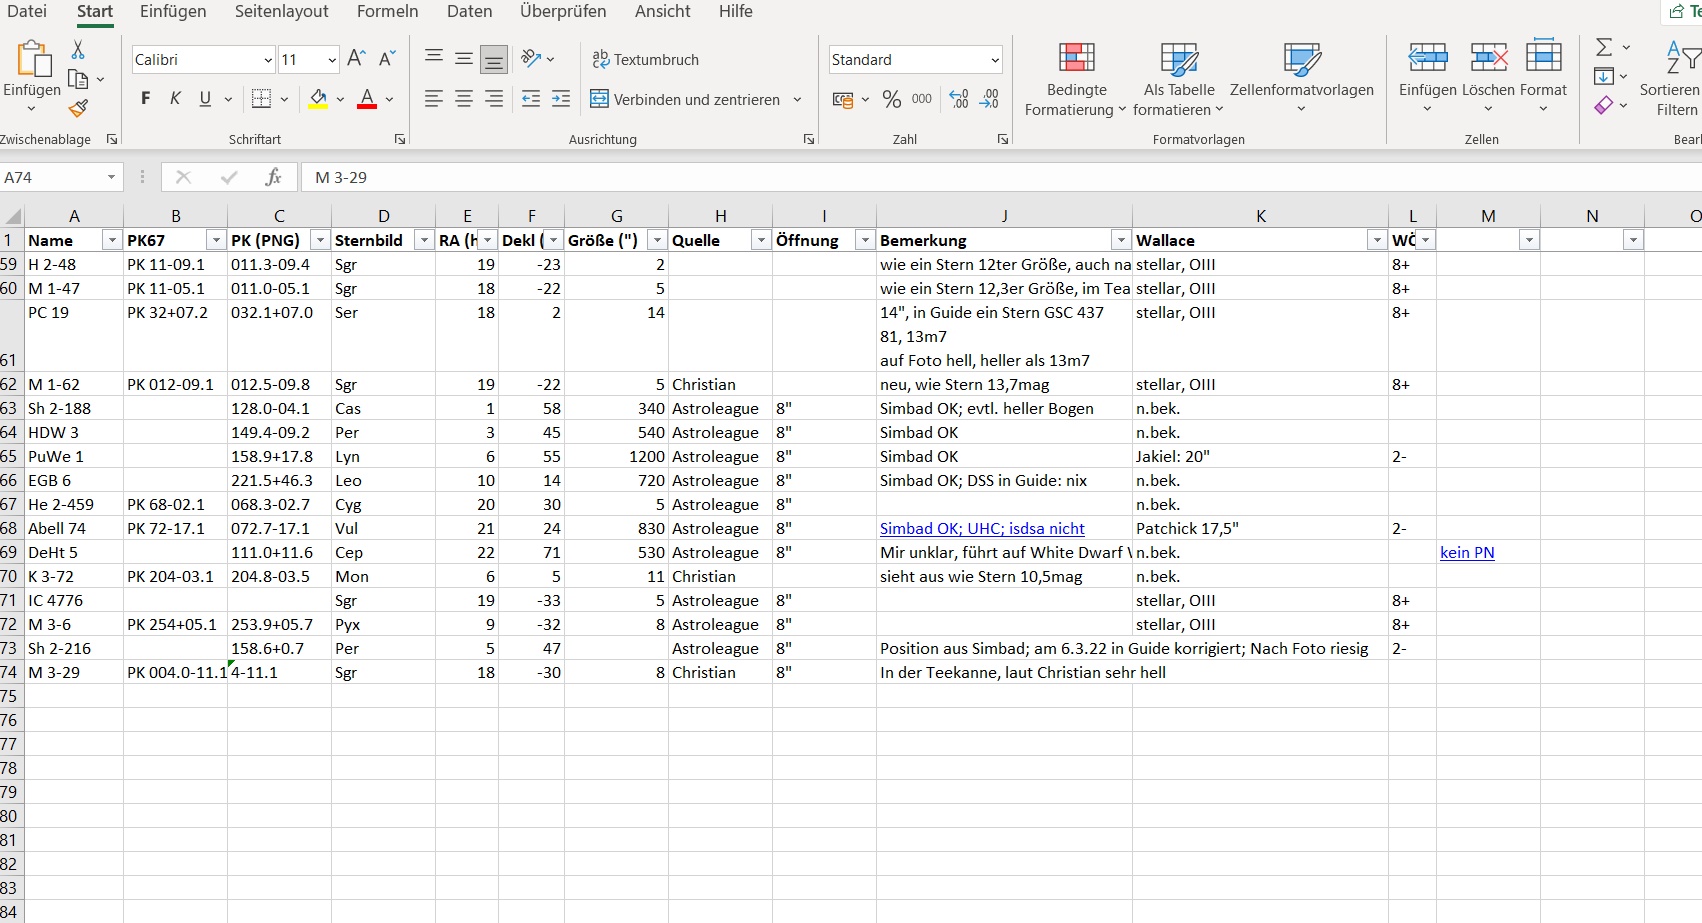Align text to vertical middle
The height and width of the screenshot is (923, 1702).
464,58
